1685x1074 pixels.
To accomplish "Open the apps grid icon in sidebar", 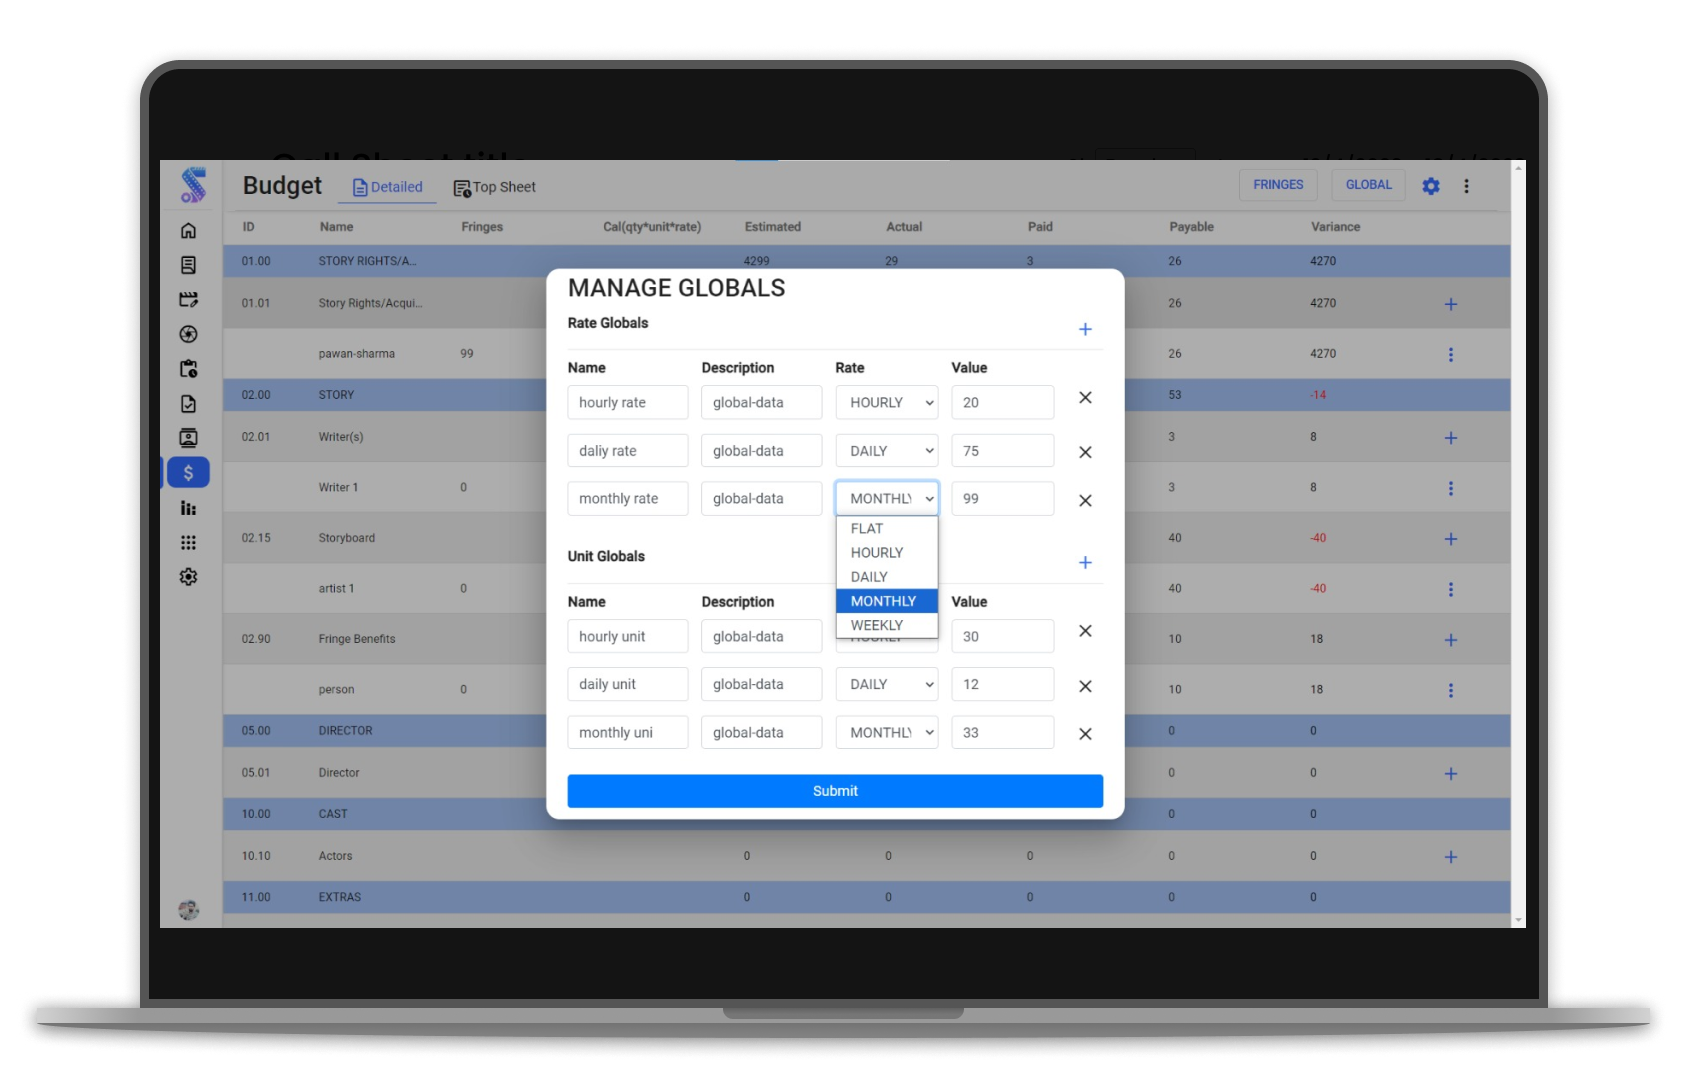I will (188, 542).
